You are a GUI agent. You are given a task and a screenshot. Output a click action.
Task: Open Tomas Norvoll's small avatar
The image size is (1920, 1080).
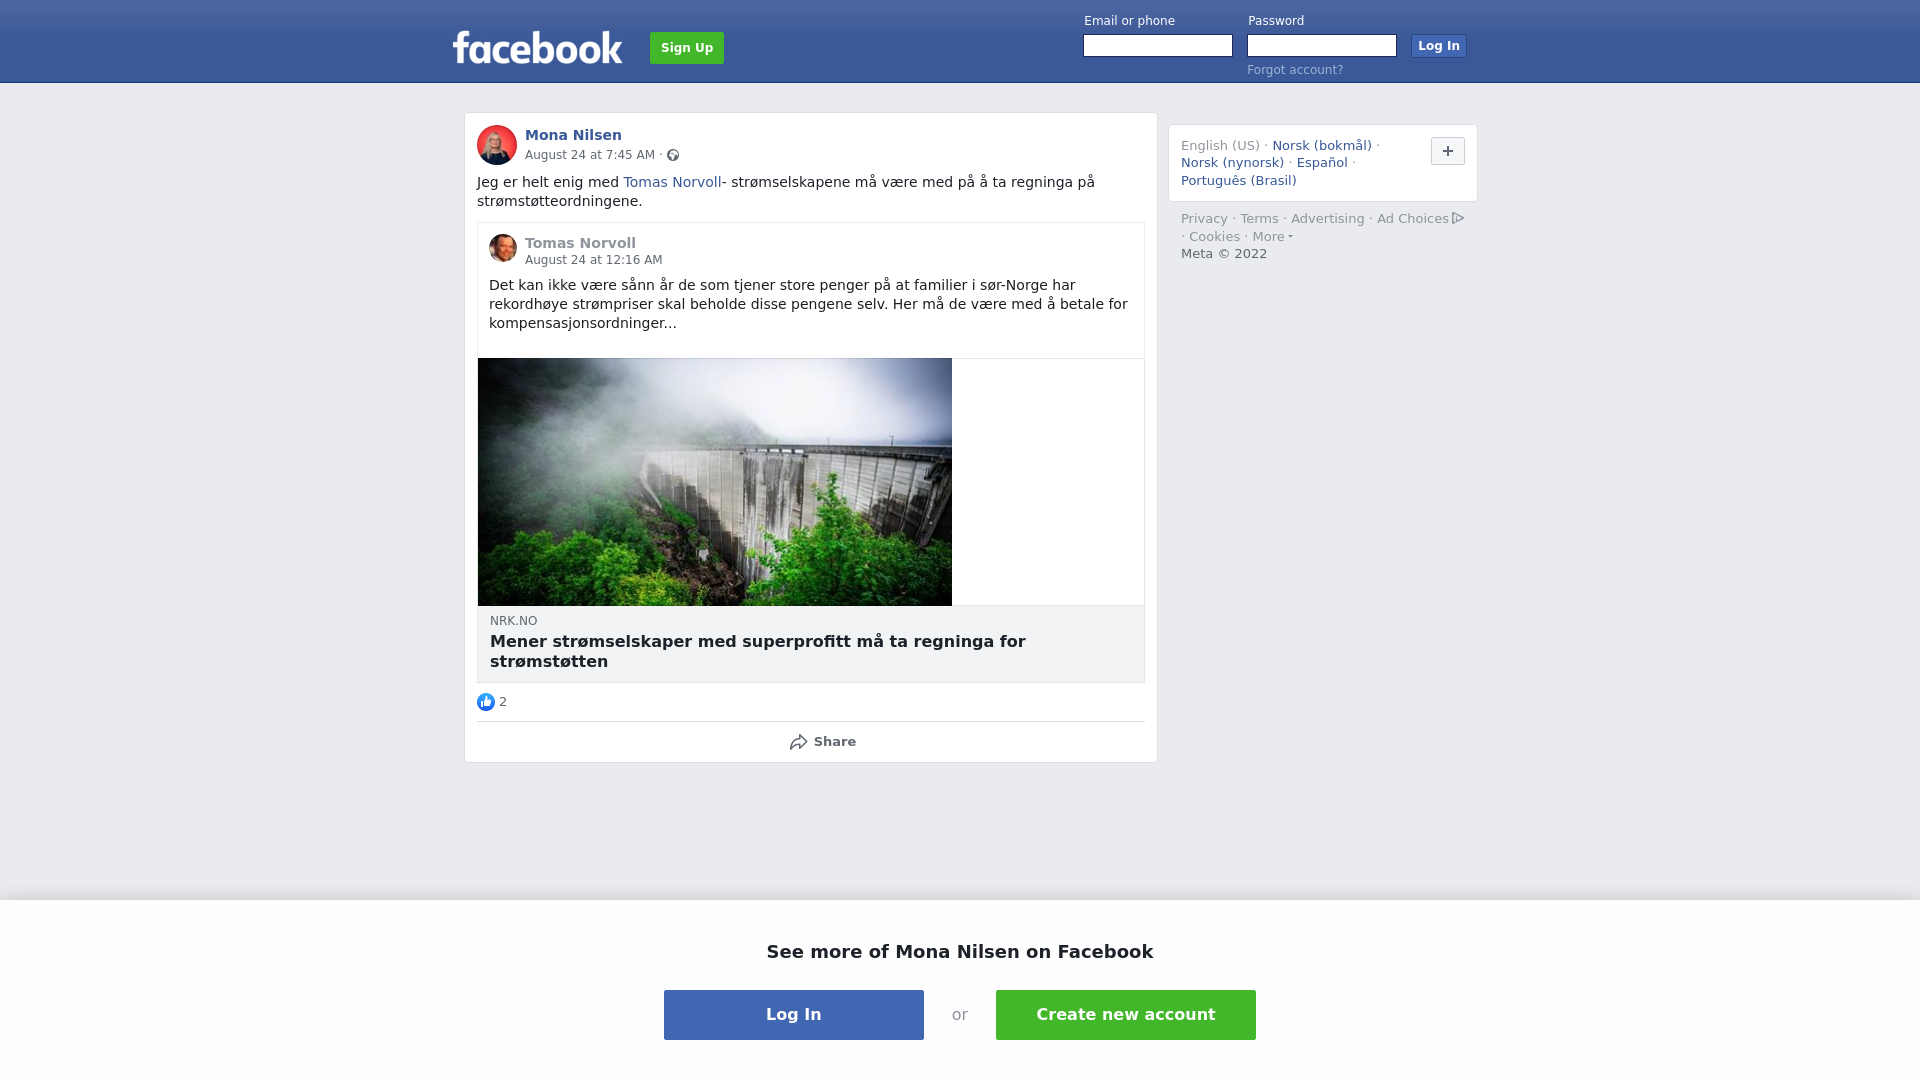coord(503,248)
